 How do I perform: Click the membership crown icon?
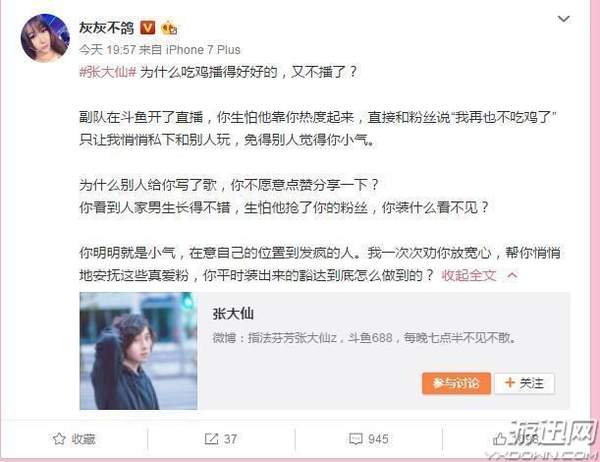point(169,28)
